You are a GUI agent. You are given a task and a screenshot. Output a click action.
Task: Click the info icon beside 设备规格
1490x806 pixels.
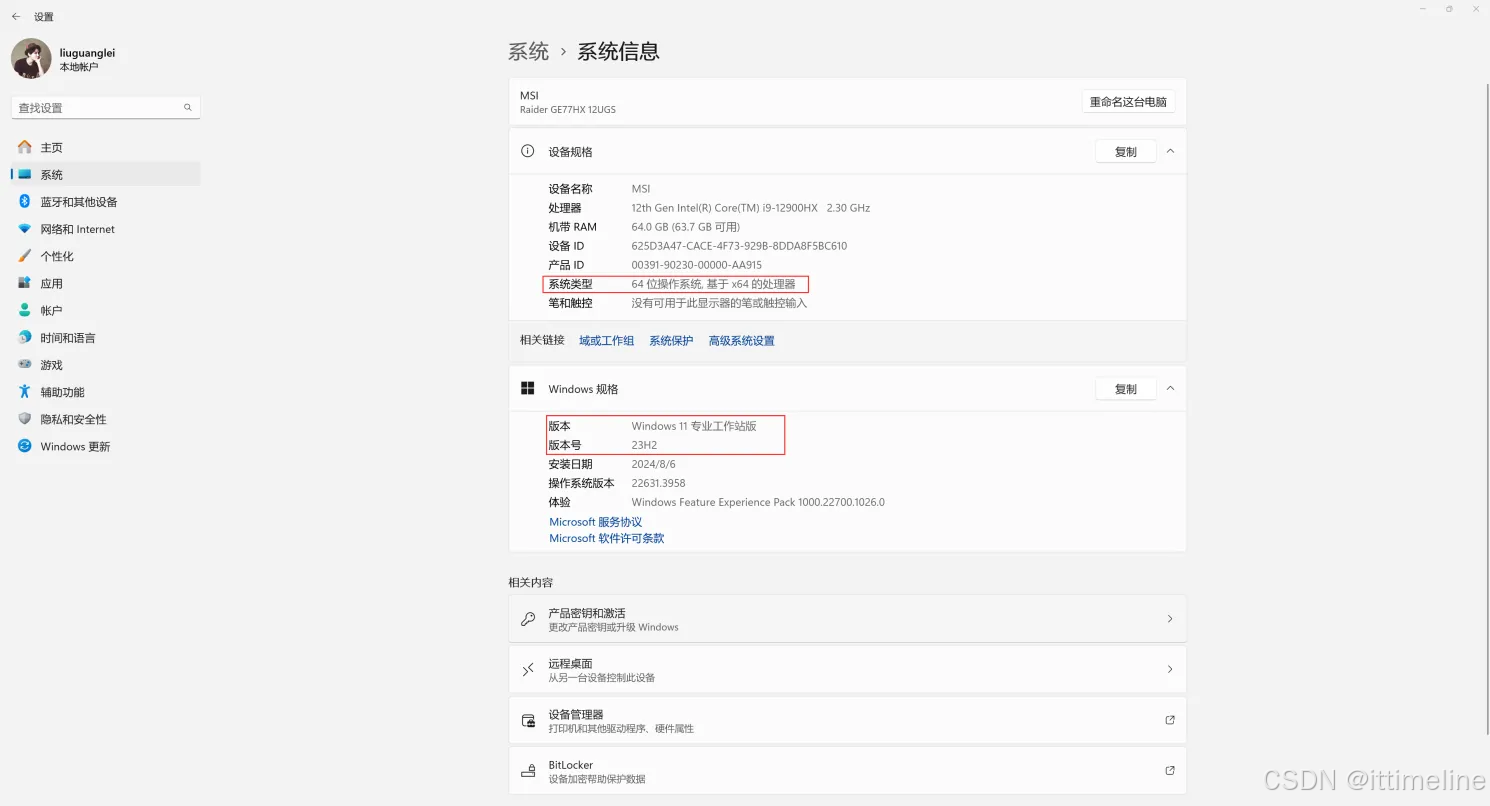tap(528, 151)
